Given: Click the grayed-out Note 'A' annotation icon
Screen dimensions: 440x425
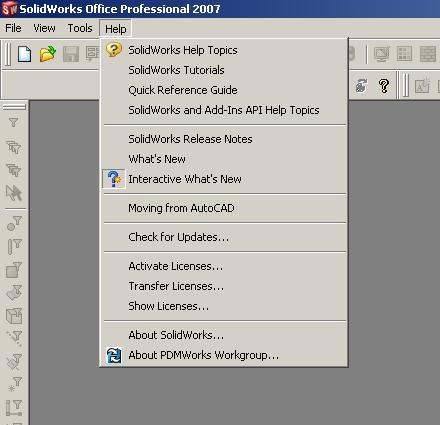Looking at the screenshot, I should tap(422, 86).
